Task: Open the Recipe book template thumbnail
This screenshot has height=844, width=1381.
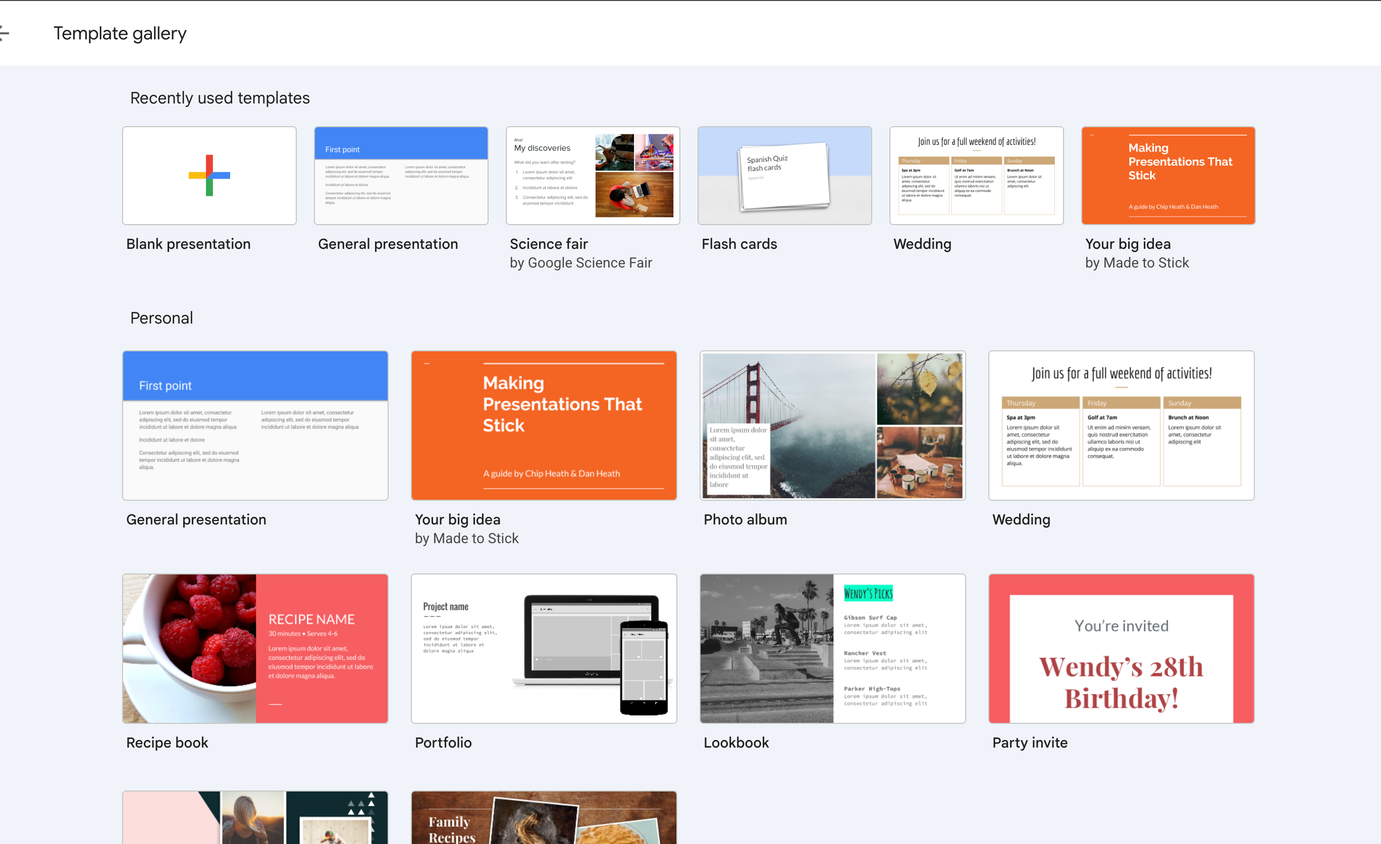Action: click(x=255, y=648)
